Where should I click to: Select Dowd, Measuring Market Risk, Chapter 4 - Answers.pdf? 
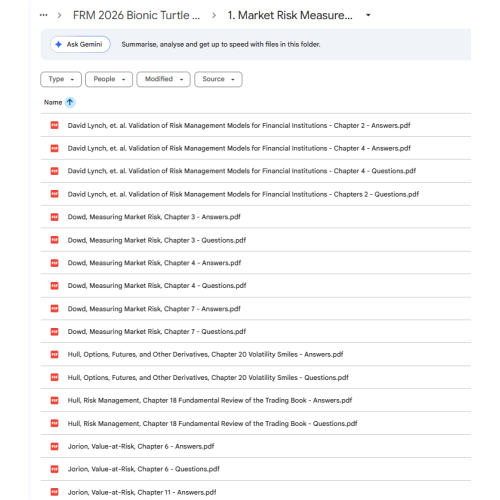(154, 263)
